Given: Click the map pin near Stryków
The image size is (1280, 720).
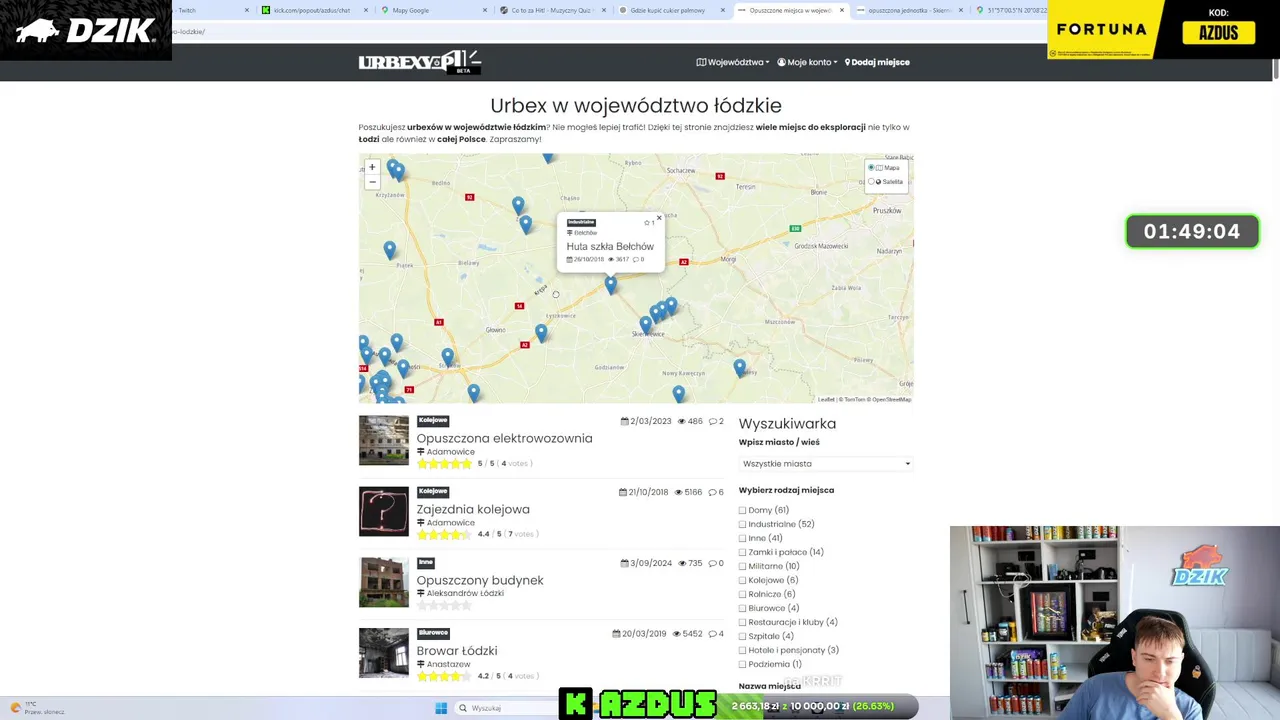Looking at the screenshot, I should pyautogui.click(x=448, y=356).
